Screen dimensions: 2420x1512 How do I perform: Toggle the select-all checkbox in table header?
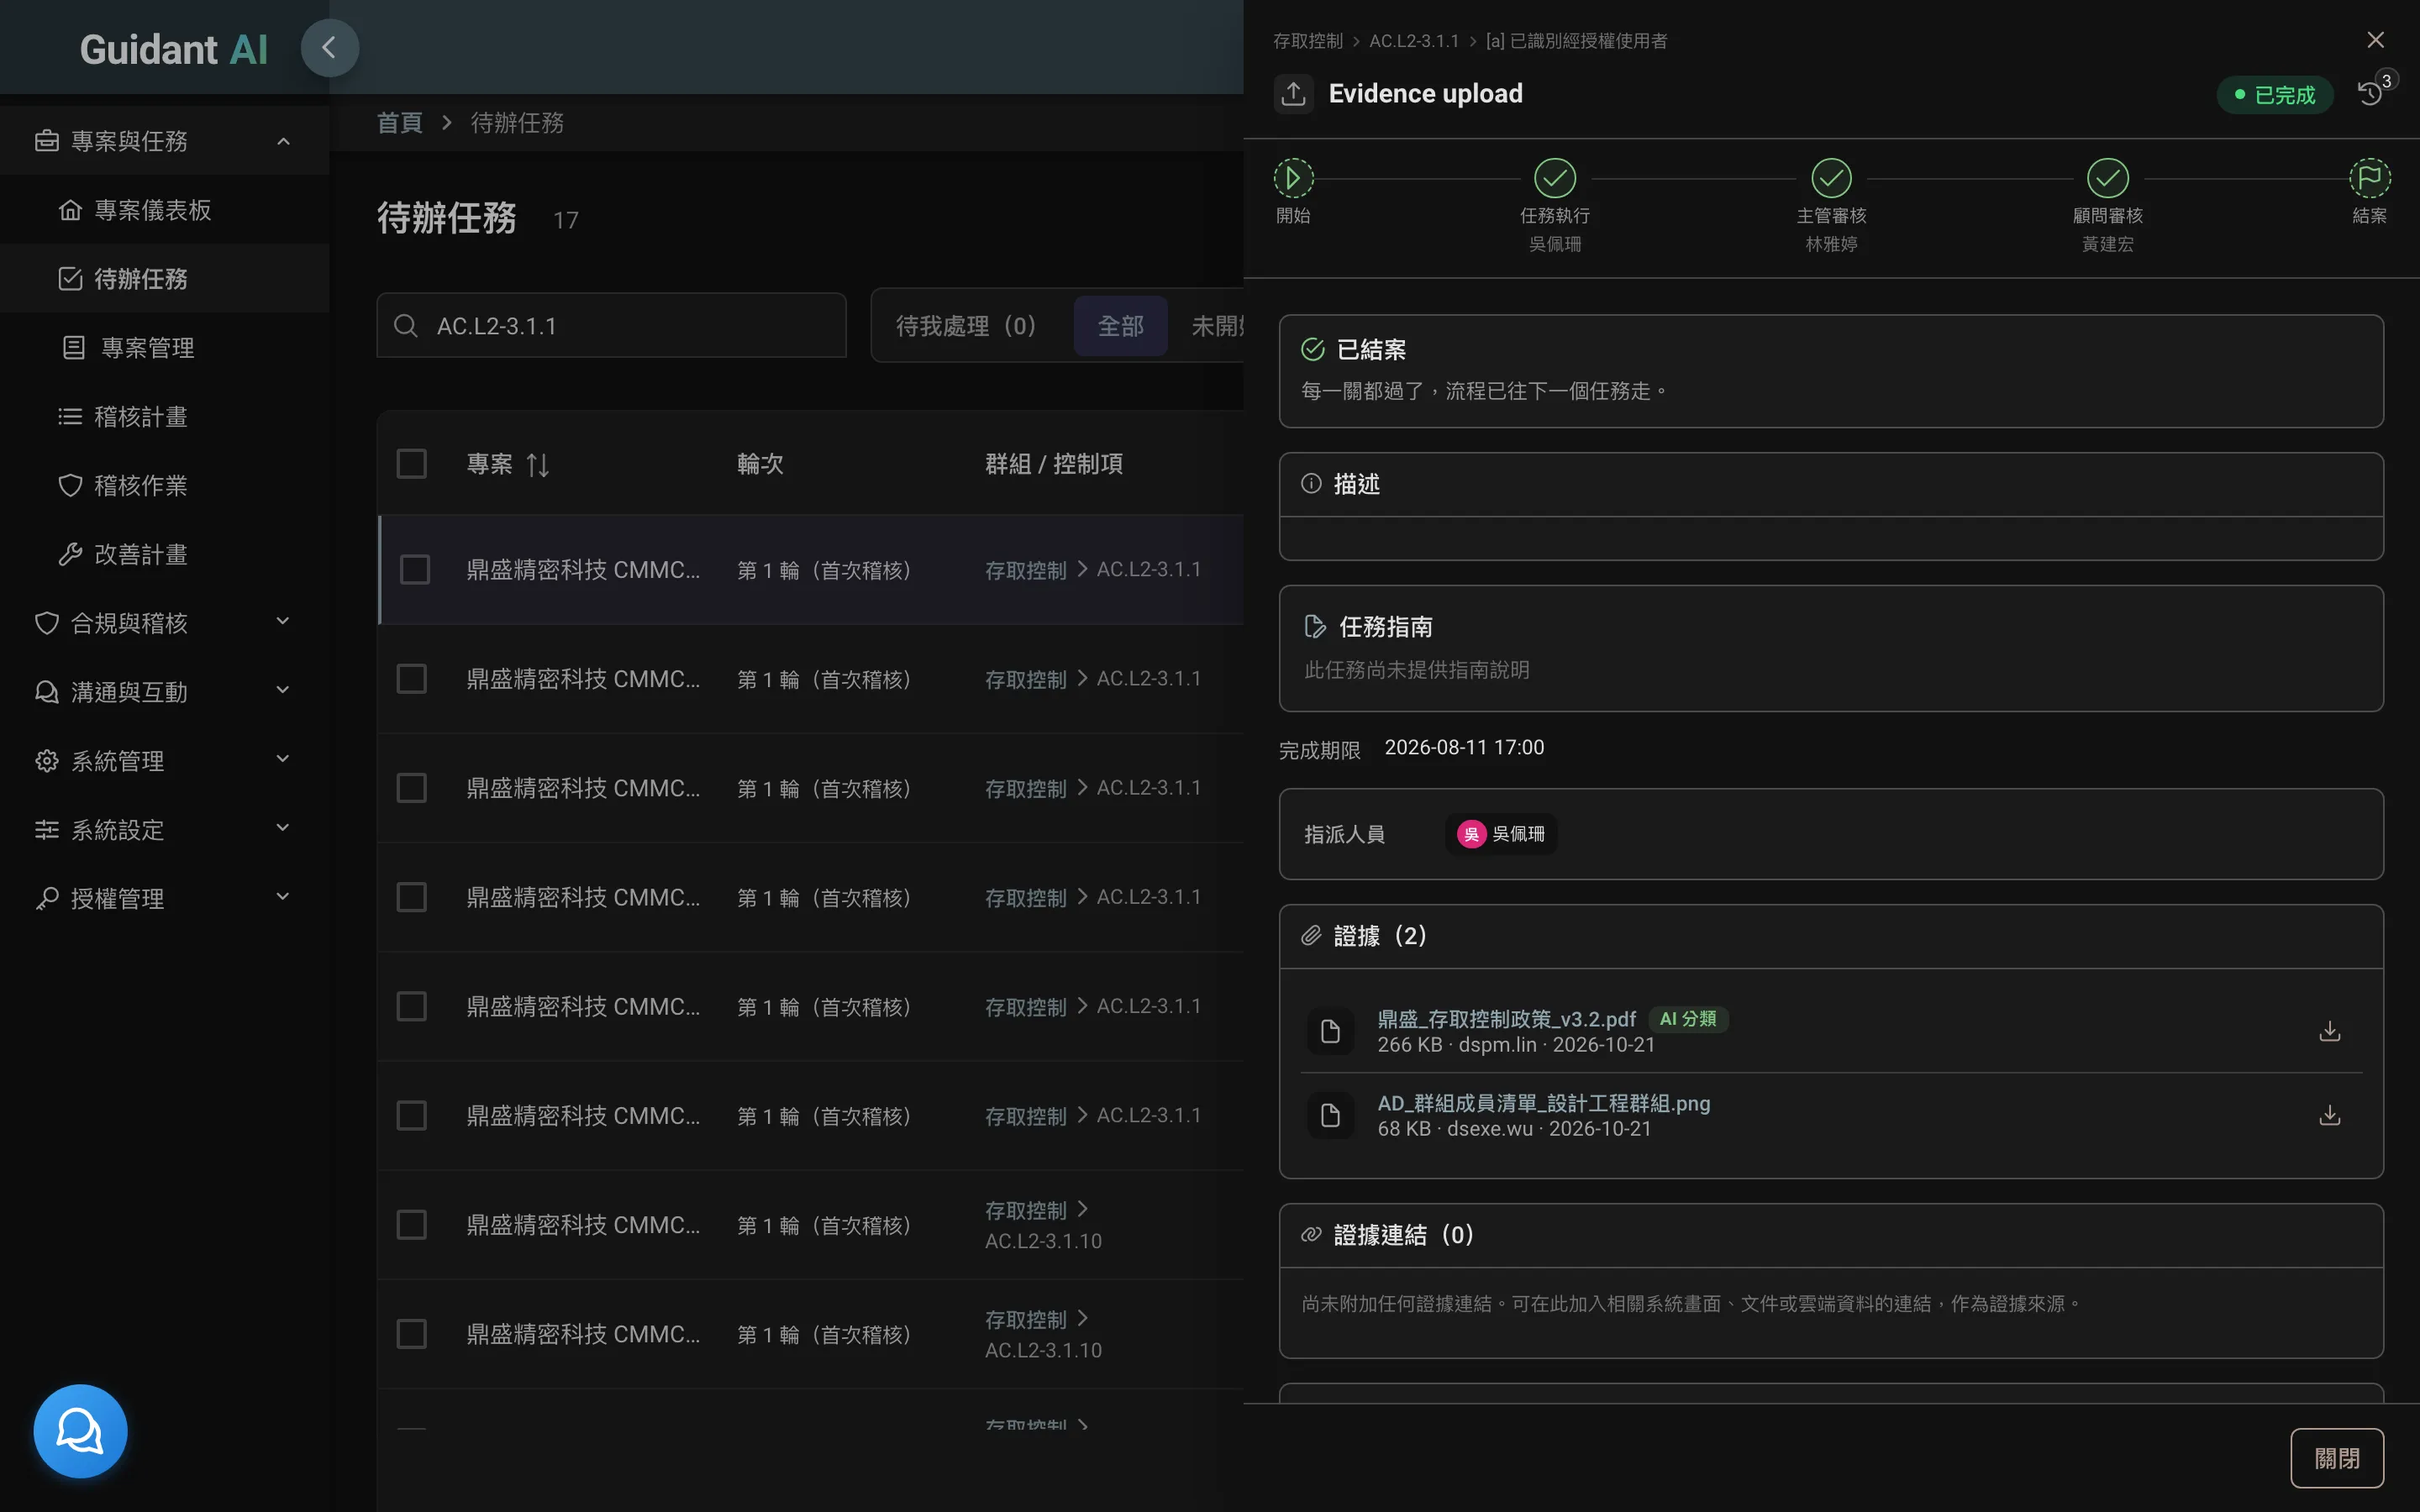pos(412,464)
